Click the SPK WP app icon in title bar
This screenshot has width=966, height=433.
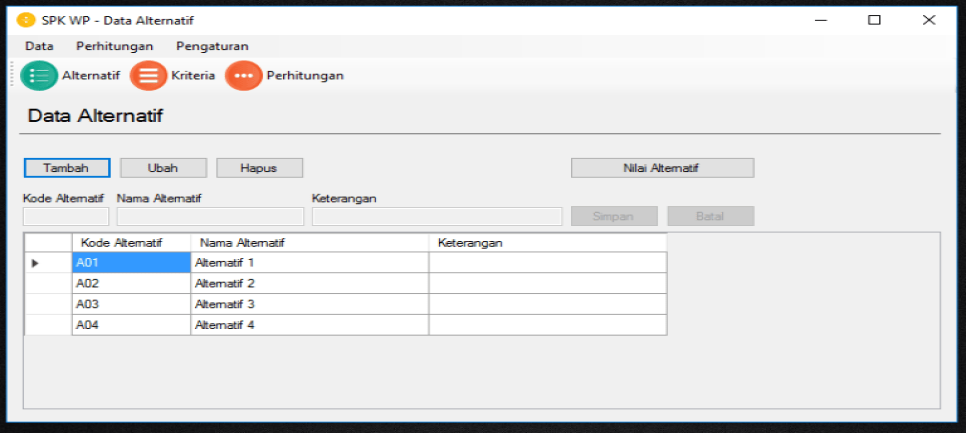26,20
